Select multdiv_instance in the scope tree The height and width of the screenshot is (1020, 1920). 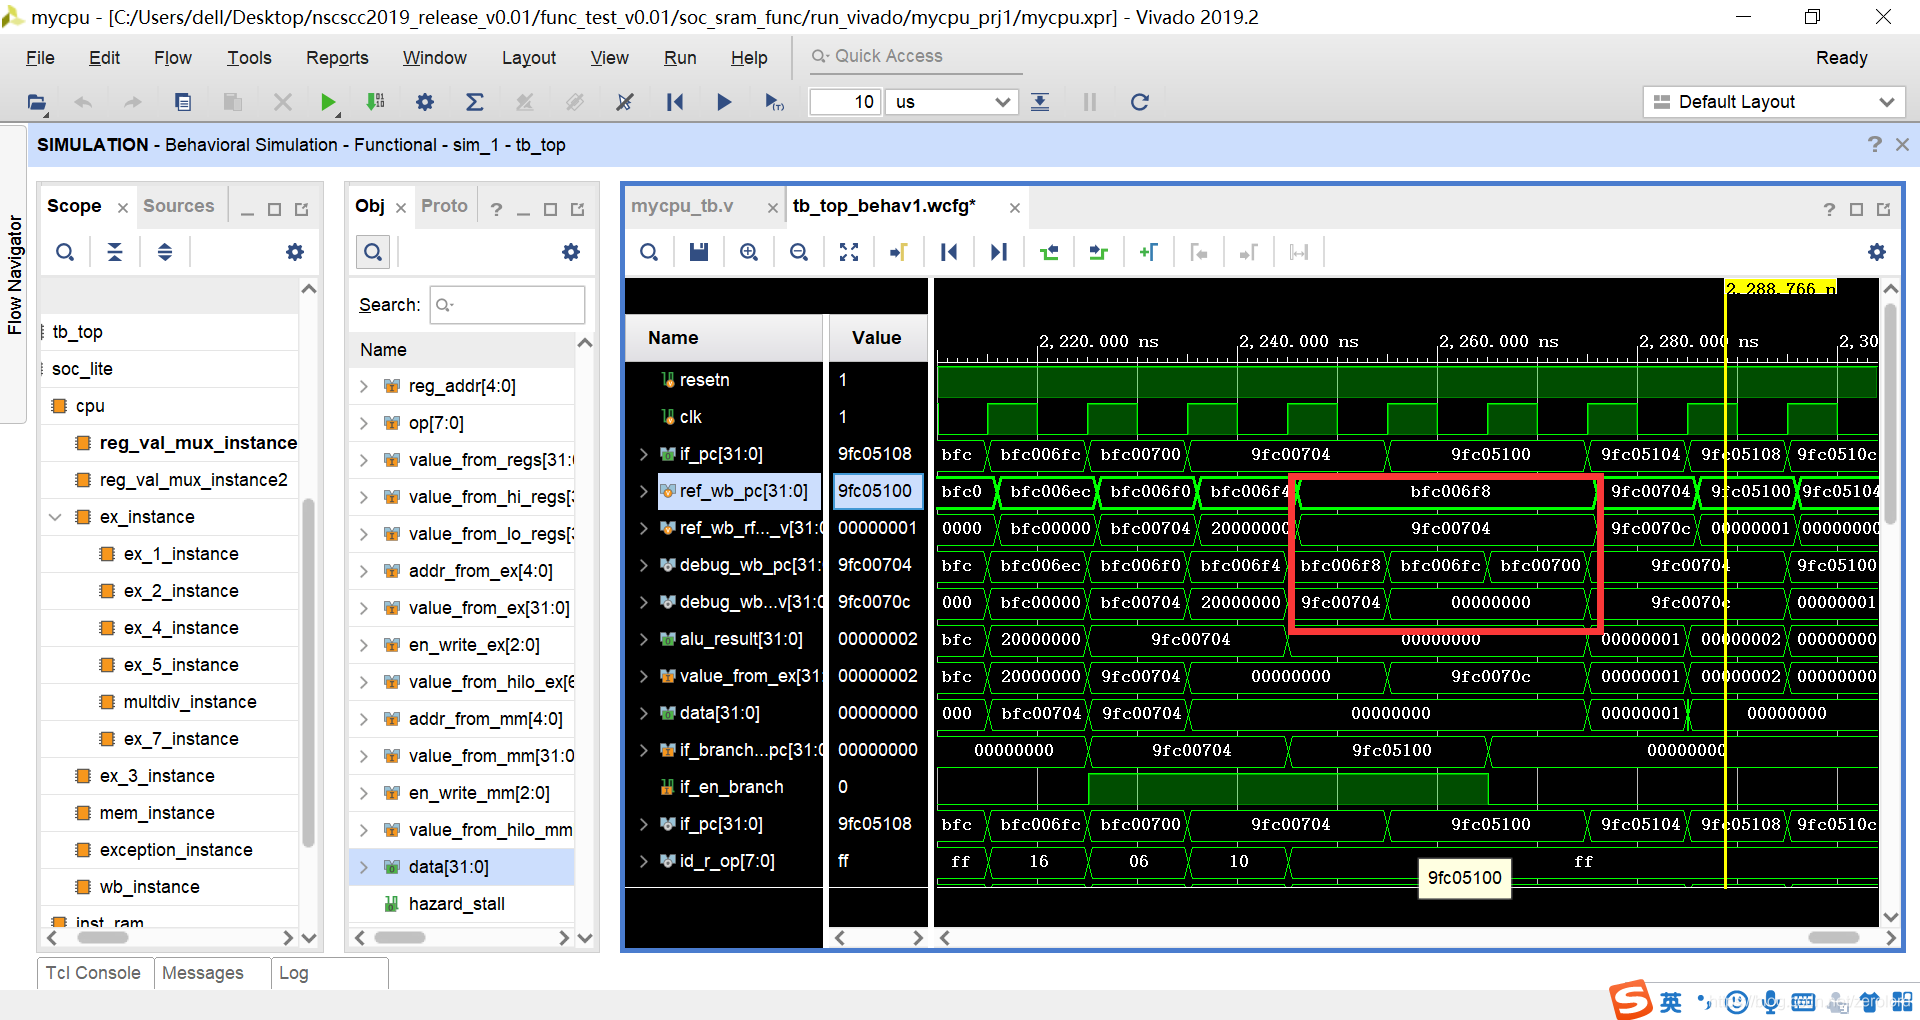click(190, 702)
